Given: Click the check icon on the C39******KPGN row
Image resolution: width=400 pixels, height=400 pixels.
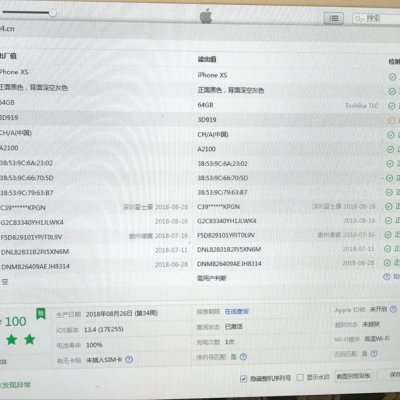Looking at the screenshot, I should [x=389, y=207].
